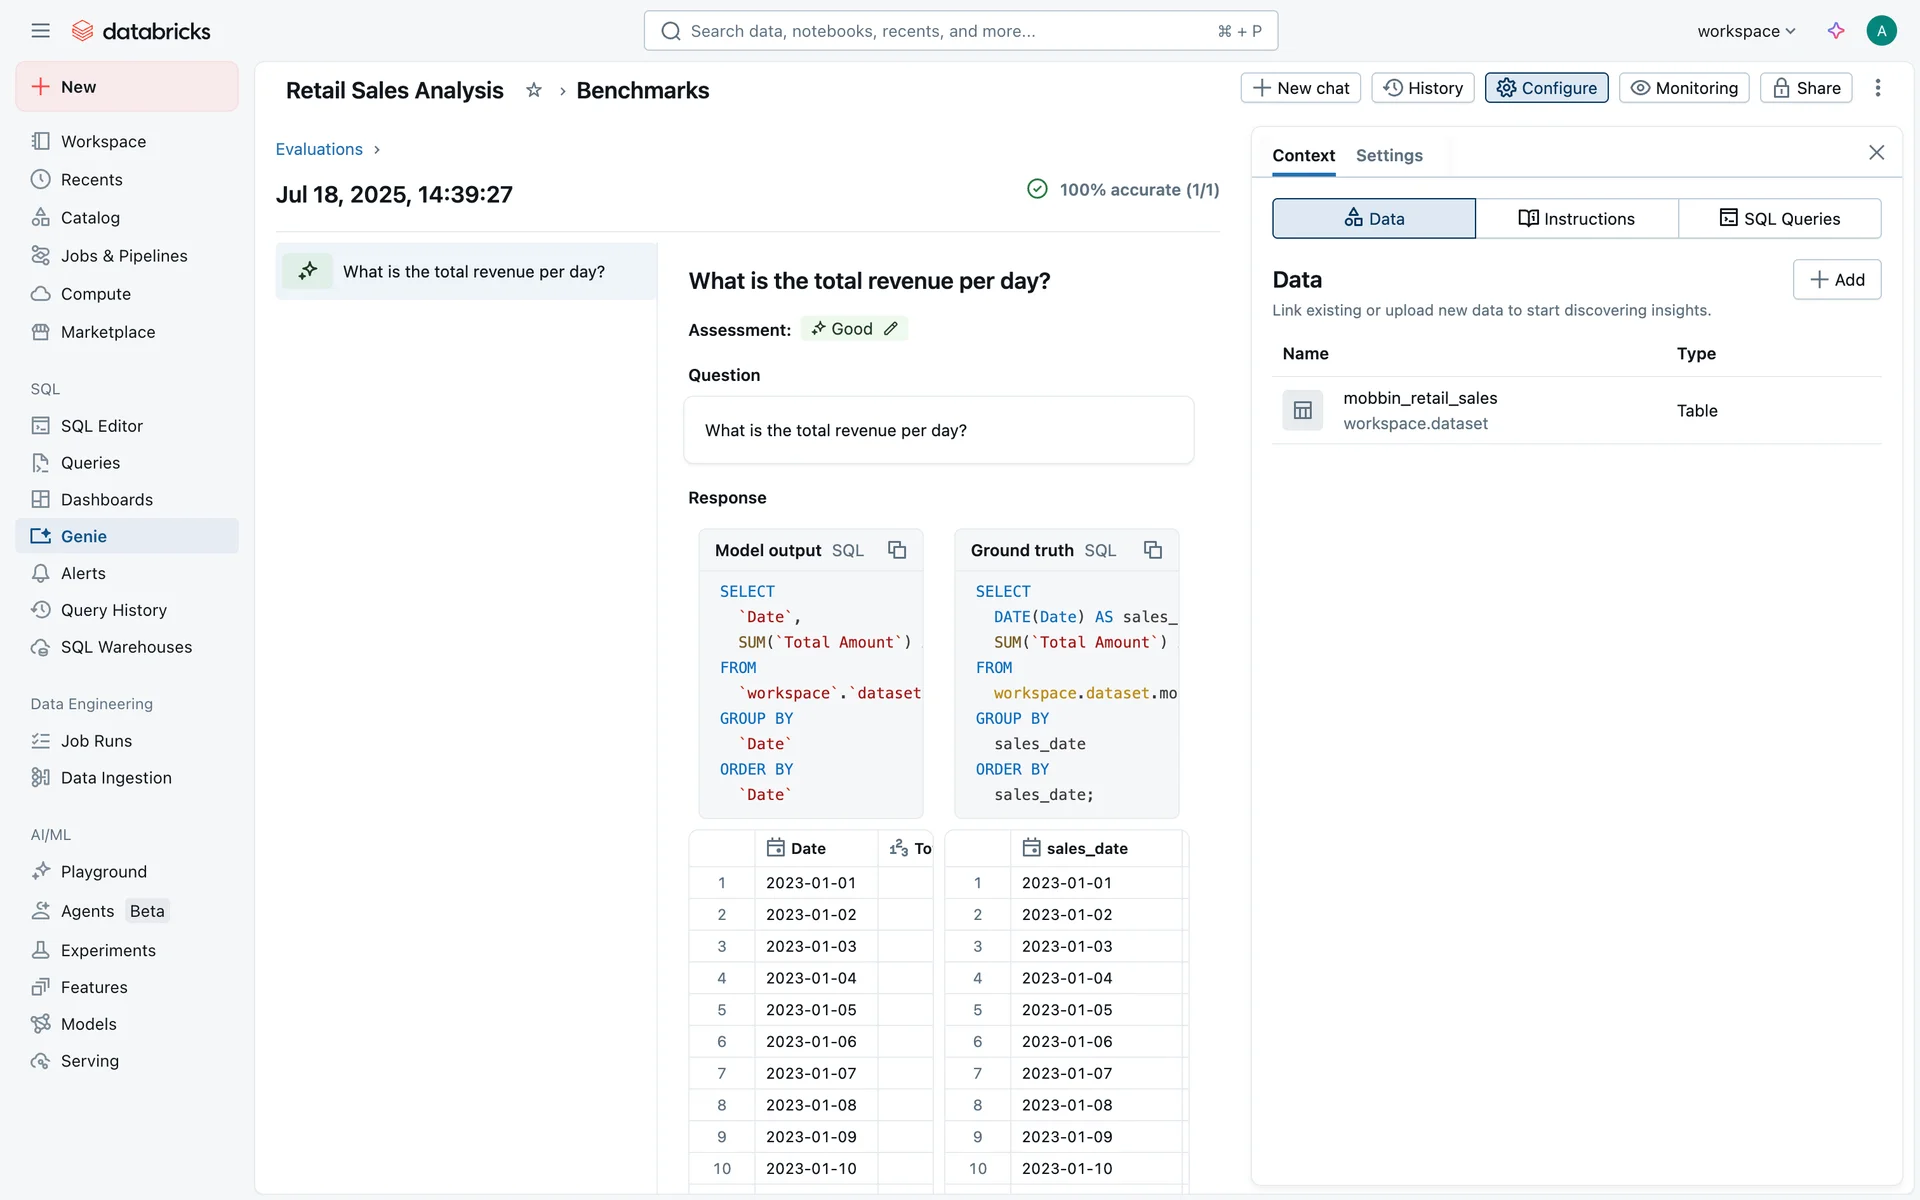Edit the Good assessment pencil icon
This screenshot has height=1200, width=1920.
(891, 329)
